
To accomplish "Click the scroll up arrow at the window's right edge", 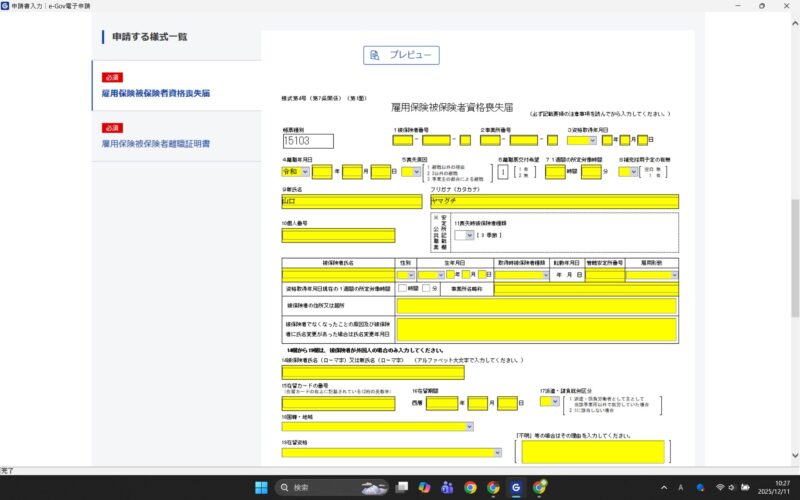I will click(795, 23).
